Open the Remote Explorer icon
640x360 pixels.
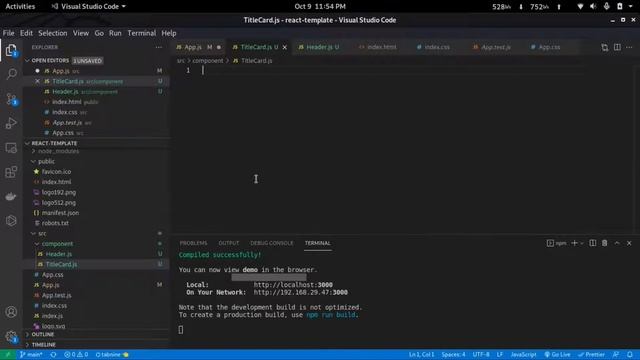tap(11, 148)
